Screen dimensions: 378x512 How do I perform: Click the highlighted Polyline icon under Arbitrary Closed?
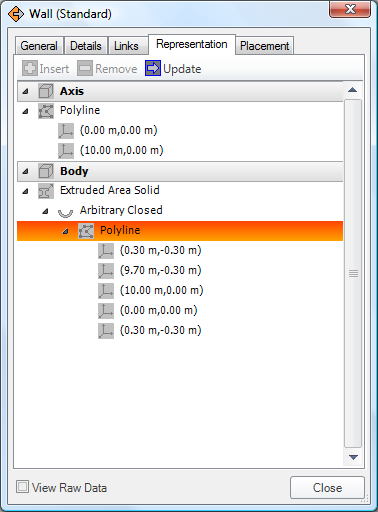(86, 231)
